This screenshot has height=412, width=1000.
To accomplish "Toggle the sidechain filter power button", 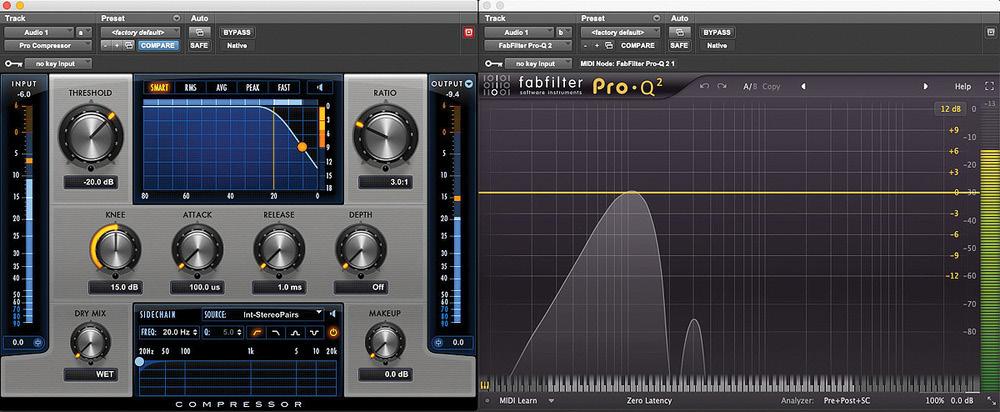I will (x=333, y=332).
